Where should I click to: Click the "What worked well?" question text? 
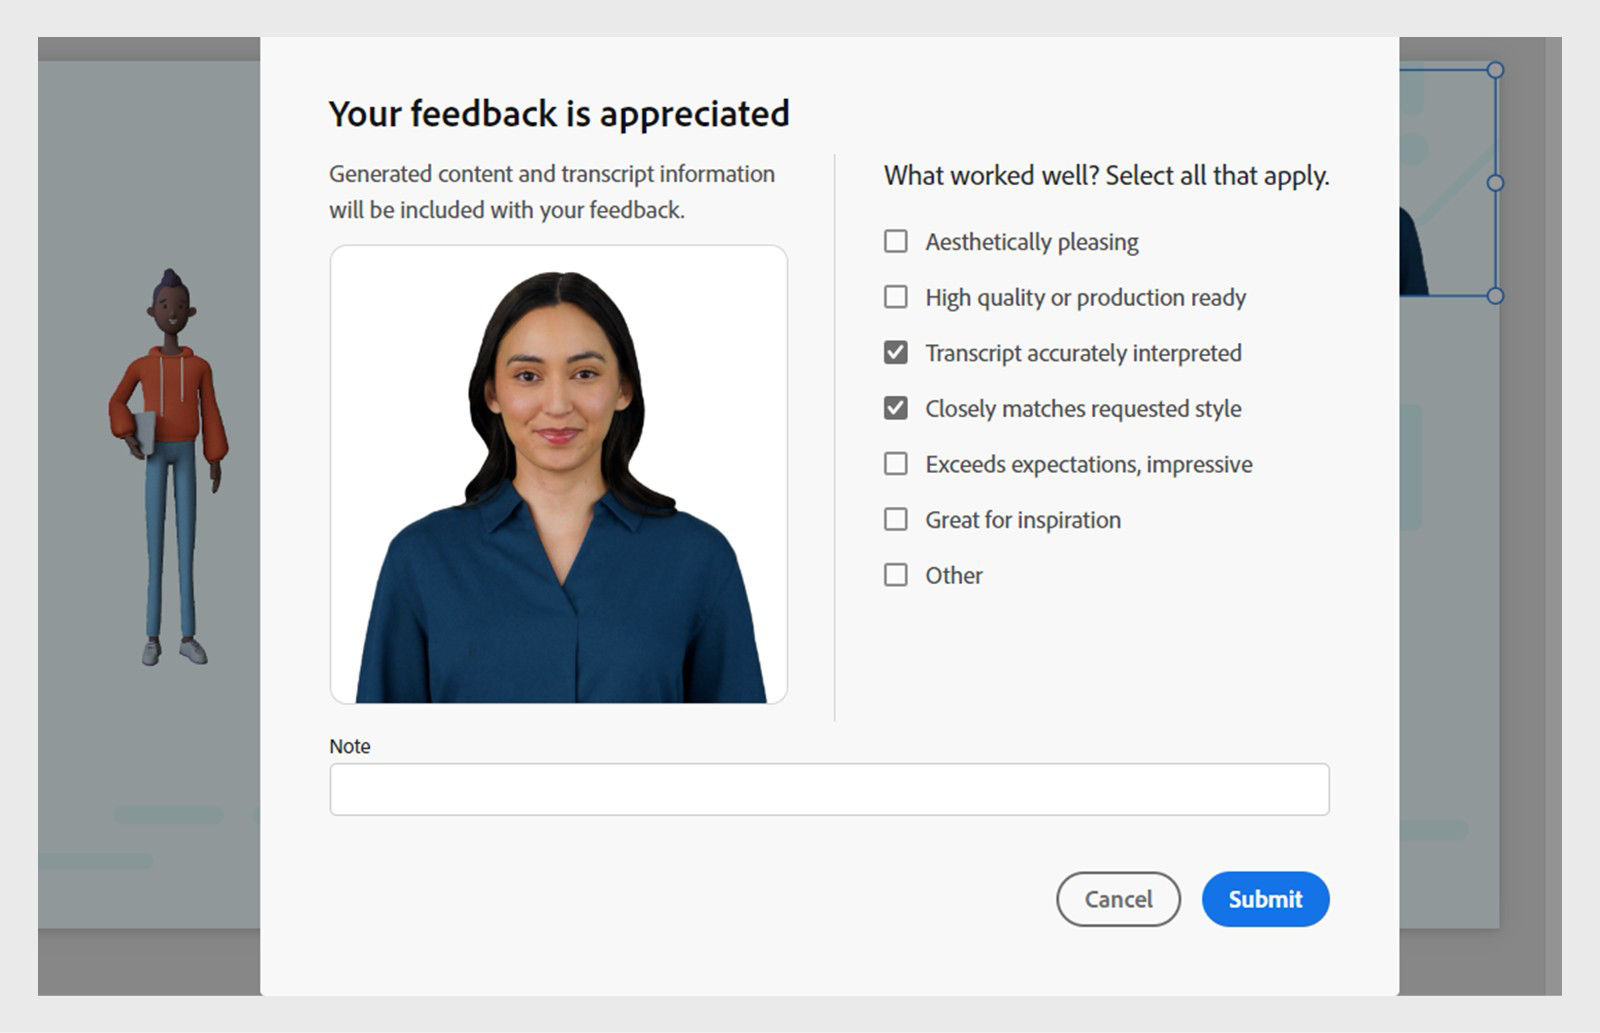coord(1106,176)
